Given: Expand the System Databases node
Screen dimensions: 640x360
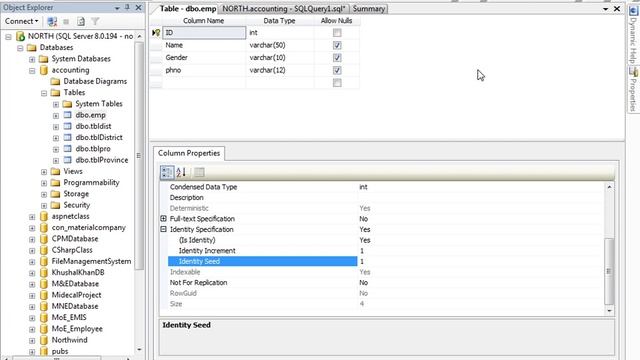Looking at the screenshot, I should [x=32, y=60].
